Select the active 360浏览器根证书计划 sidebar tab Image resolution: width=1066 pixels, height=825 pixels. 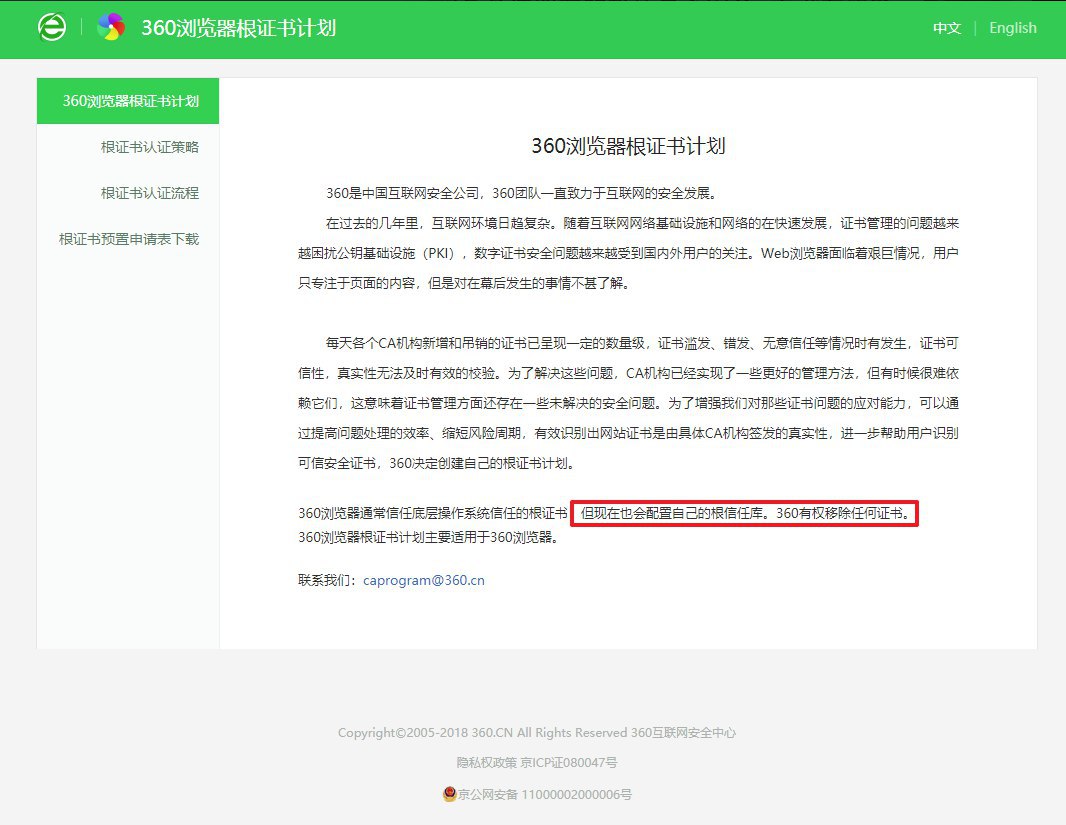(x=129, y=101)
